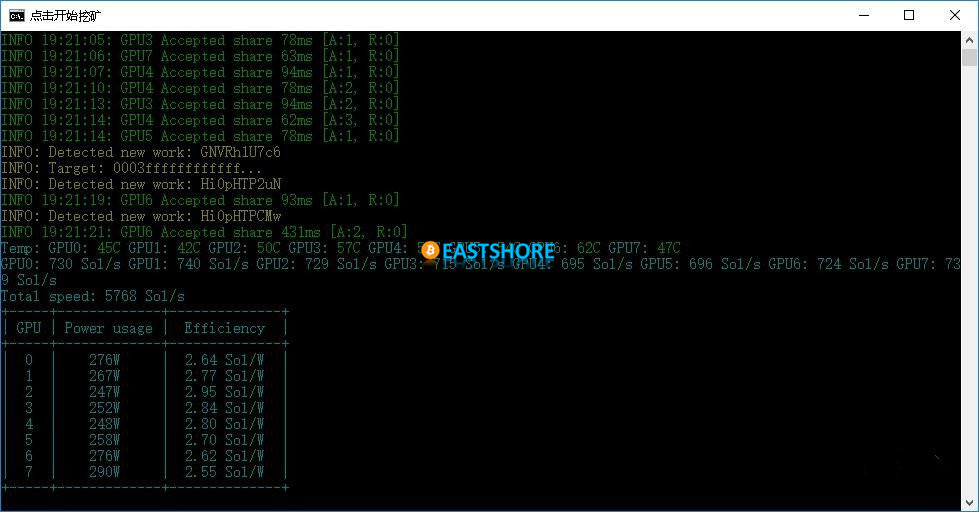The width and height of the screenshot is (979, 512).
Task: Click the GPU1: 740 Sol/s speed reading
Action: click(189, 264)
